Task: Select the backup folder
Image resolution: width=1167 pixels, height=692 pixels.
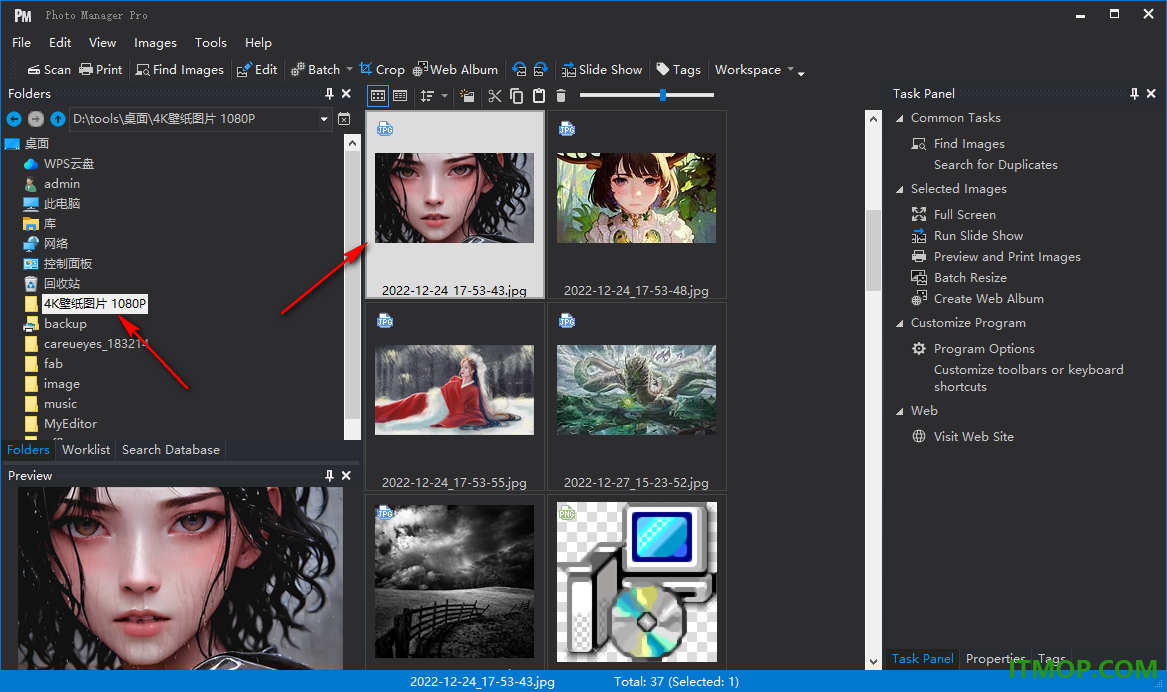Action: tap(65, 324)
